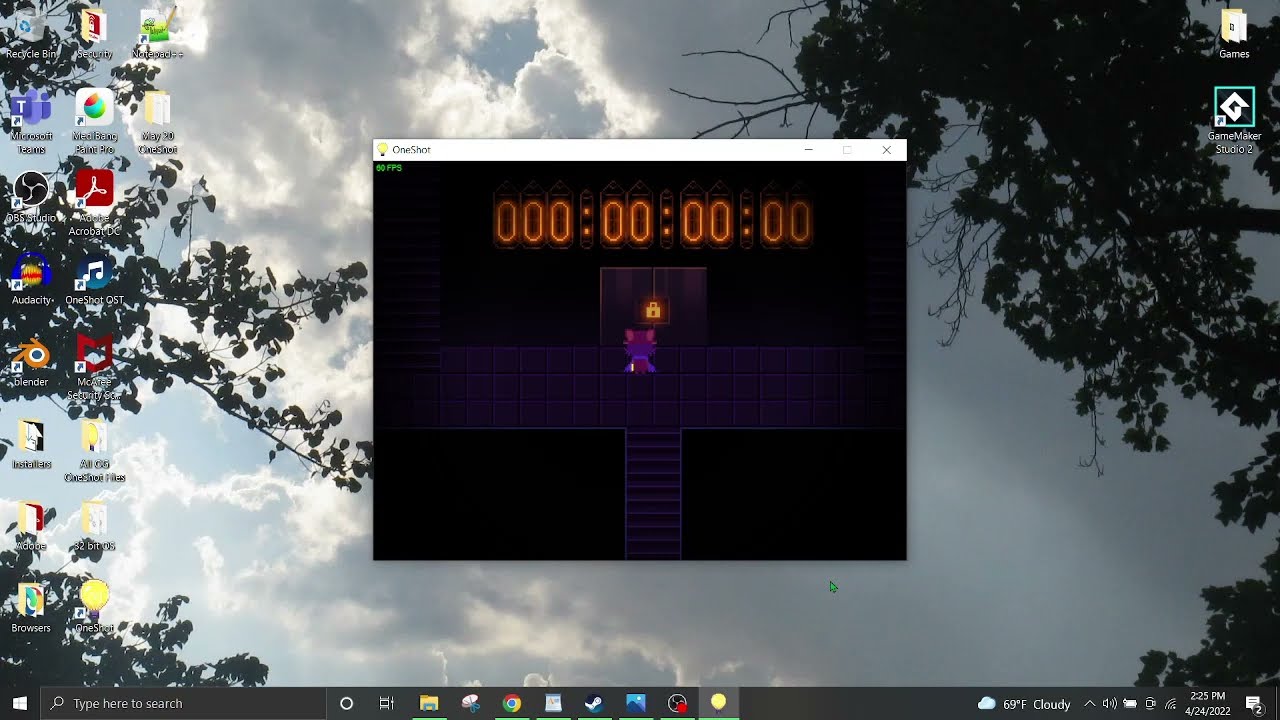Open Cortana from the taskbar
Image resolution: width=1280 pixels, height=720 pixels.
[346, 703]
